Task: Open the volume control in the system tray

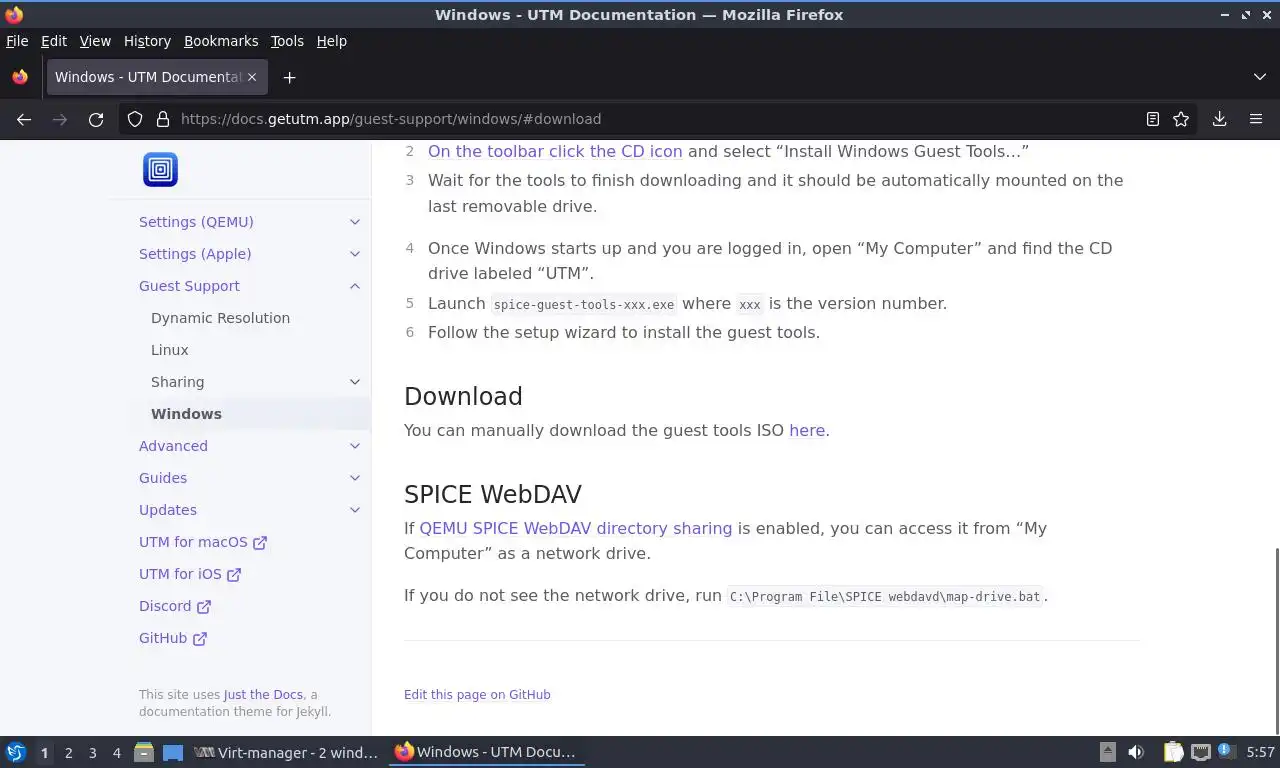Action: pos(1136,752)
